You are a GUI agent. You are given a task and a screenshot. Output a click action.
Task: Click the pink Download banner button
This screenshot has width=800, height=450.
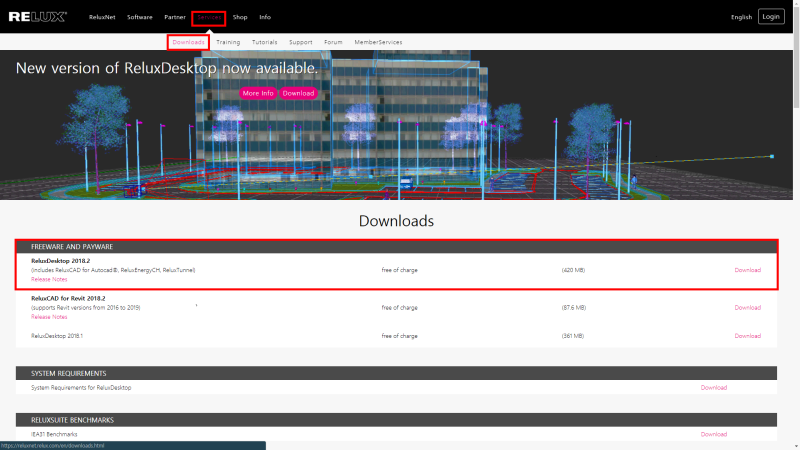[x=298, y=93]
